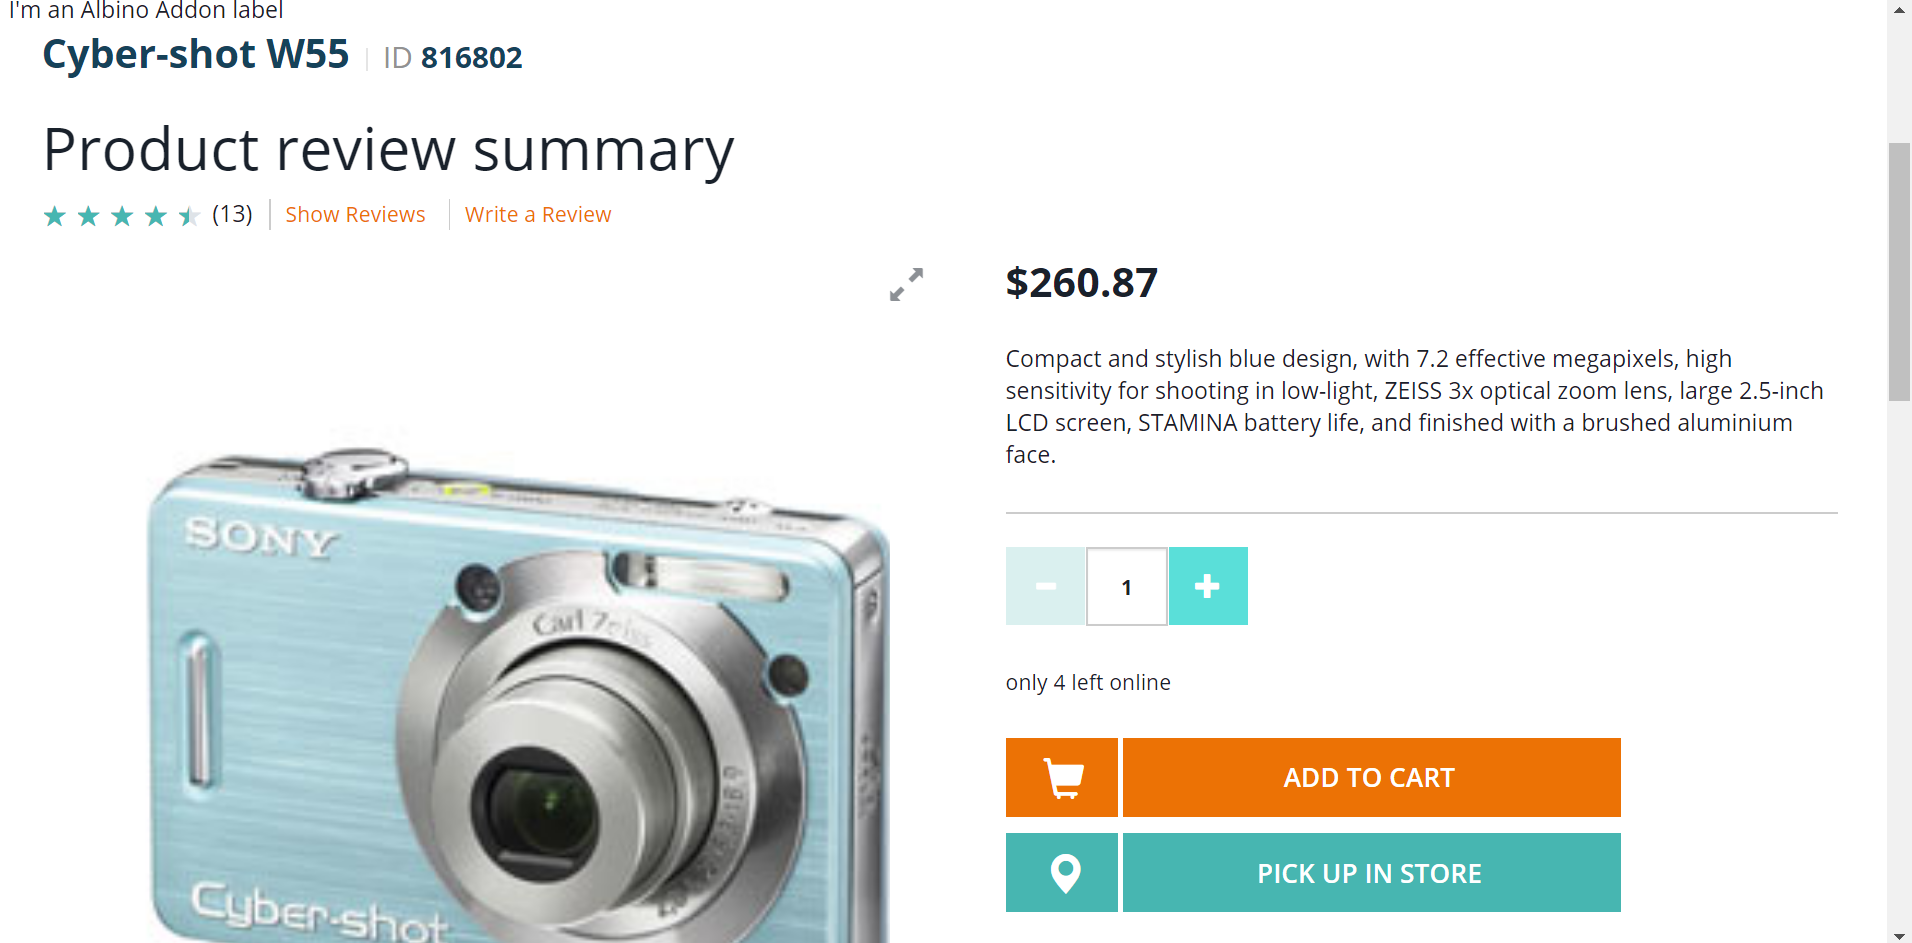Viewport: 1912px width, 943px height.
Task: Click the scrollbar up arrow
Action: pos(1900,10)
